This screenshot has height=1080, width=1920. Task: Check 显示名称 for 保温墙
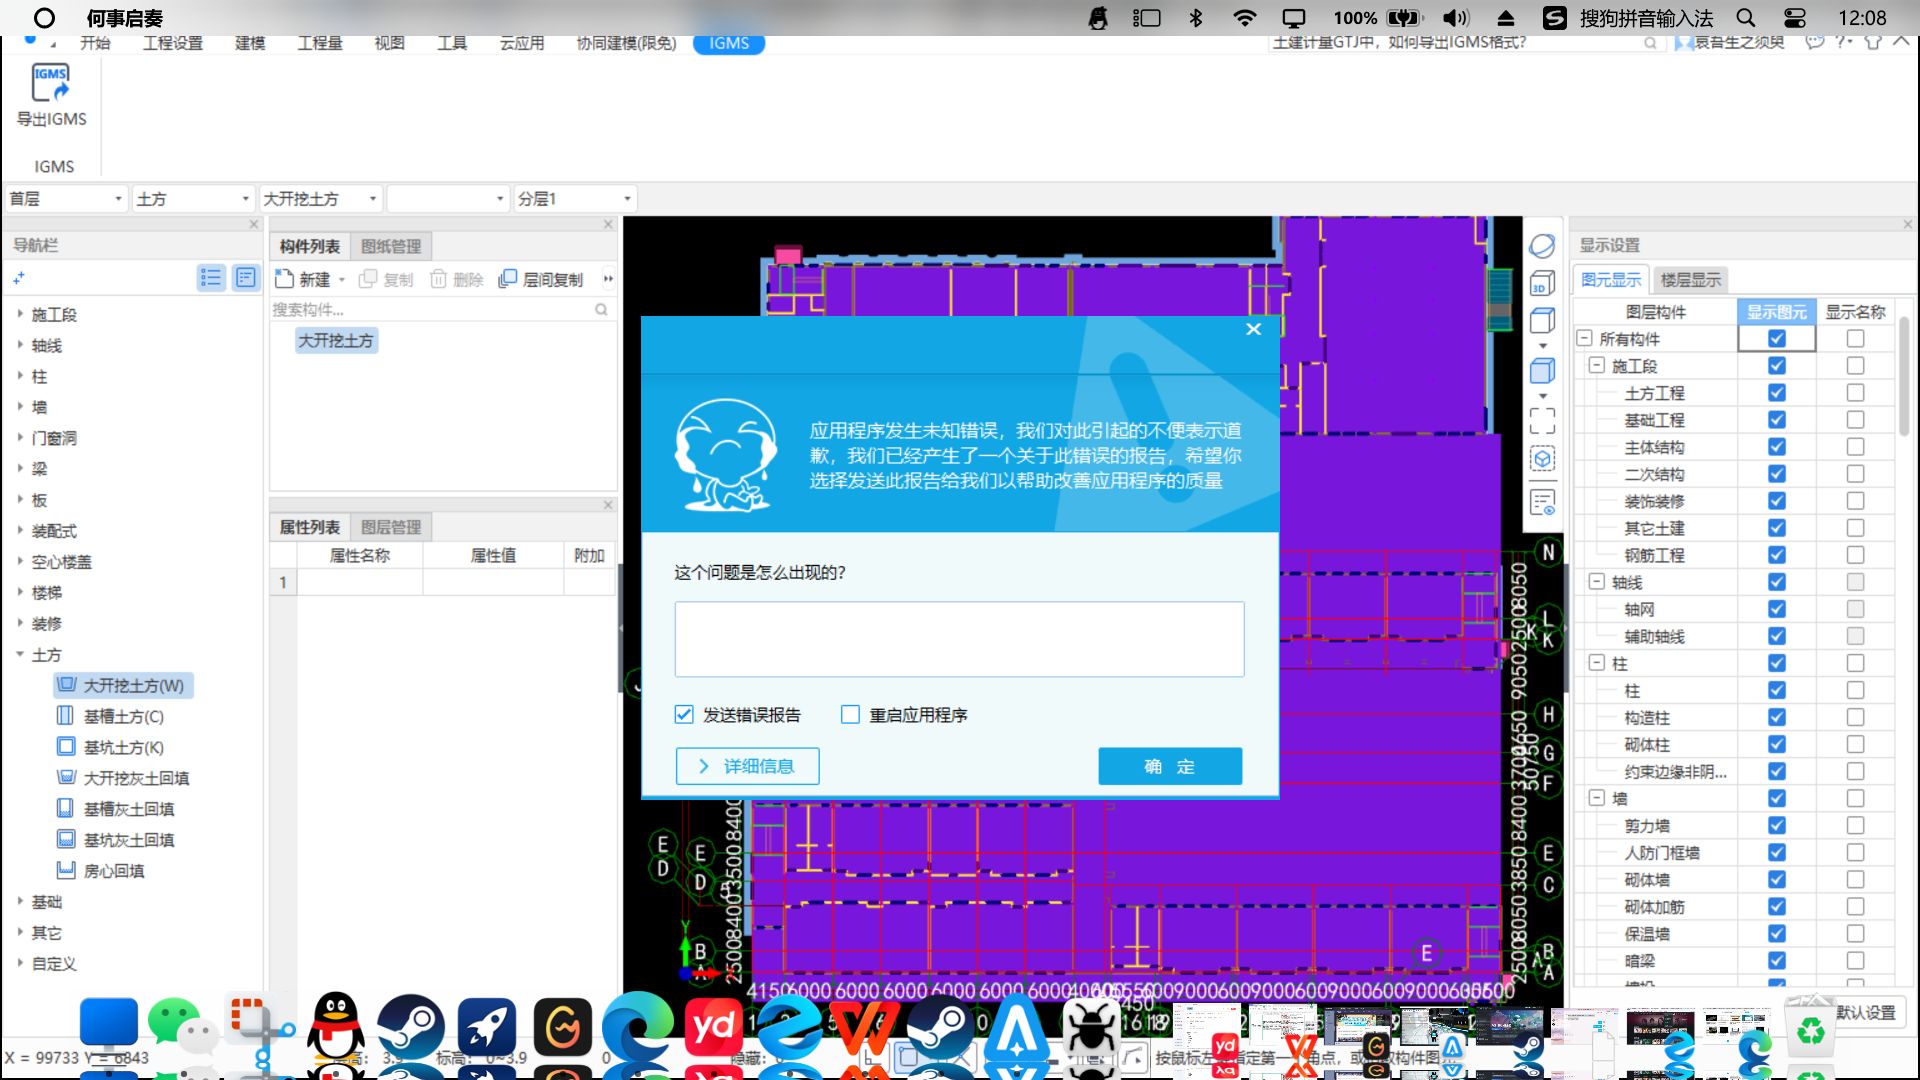(x=1855, y=933)
